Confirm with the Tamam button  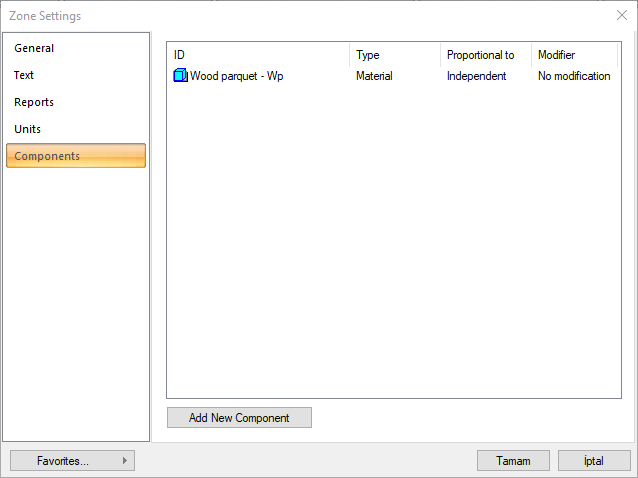pyautogui.click(x=513, y=461)
